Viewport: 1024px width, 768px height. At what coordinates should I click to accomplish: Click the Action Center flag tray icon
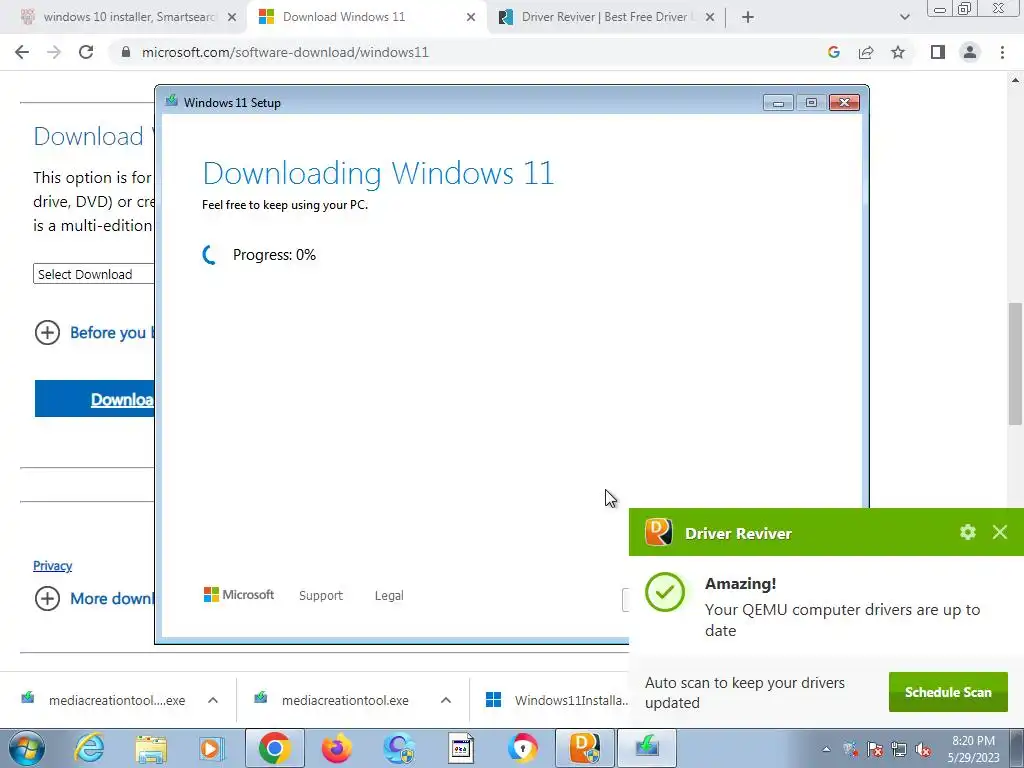click(x=875, y=750)
